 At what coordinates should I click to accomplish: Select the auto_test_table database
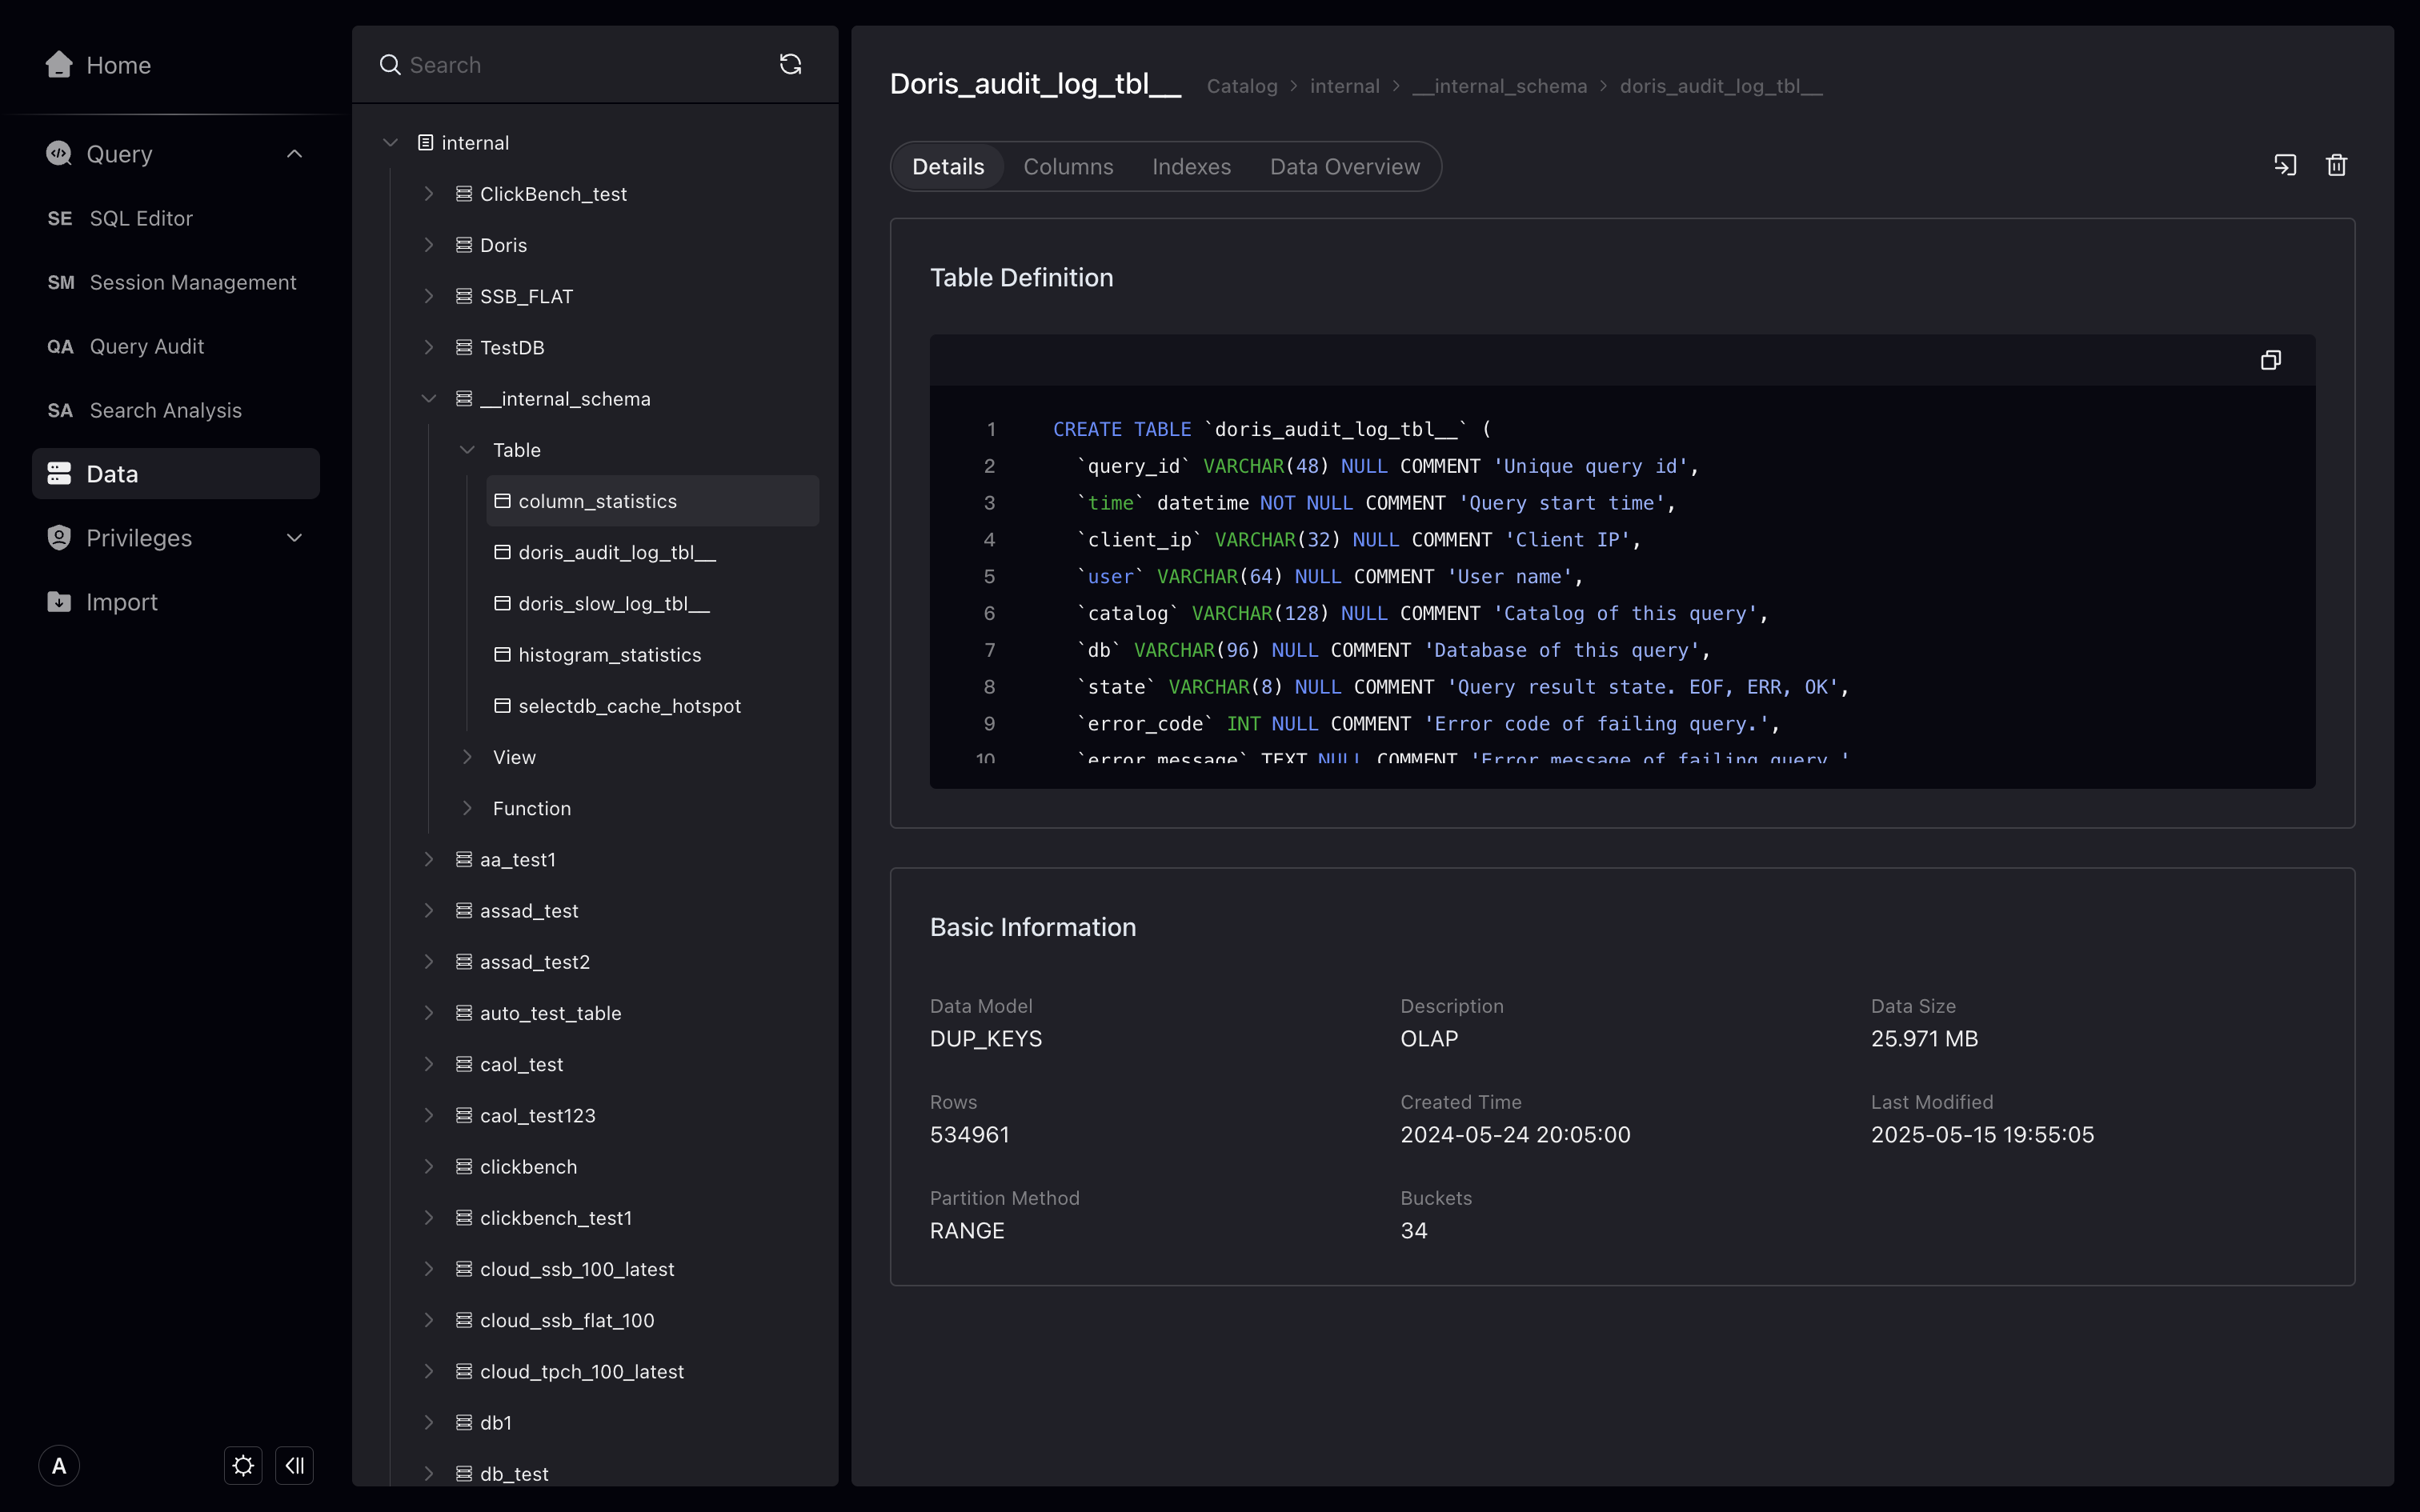551,1013
